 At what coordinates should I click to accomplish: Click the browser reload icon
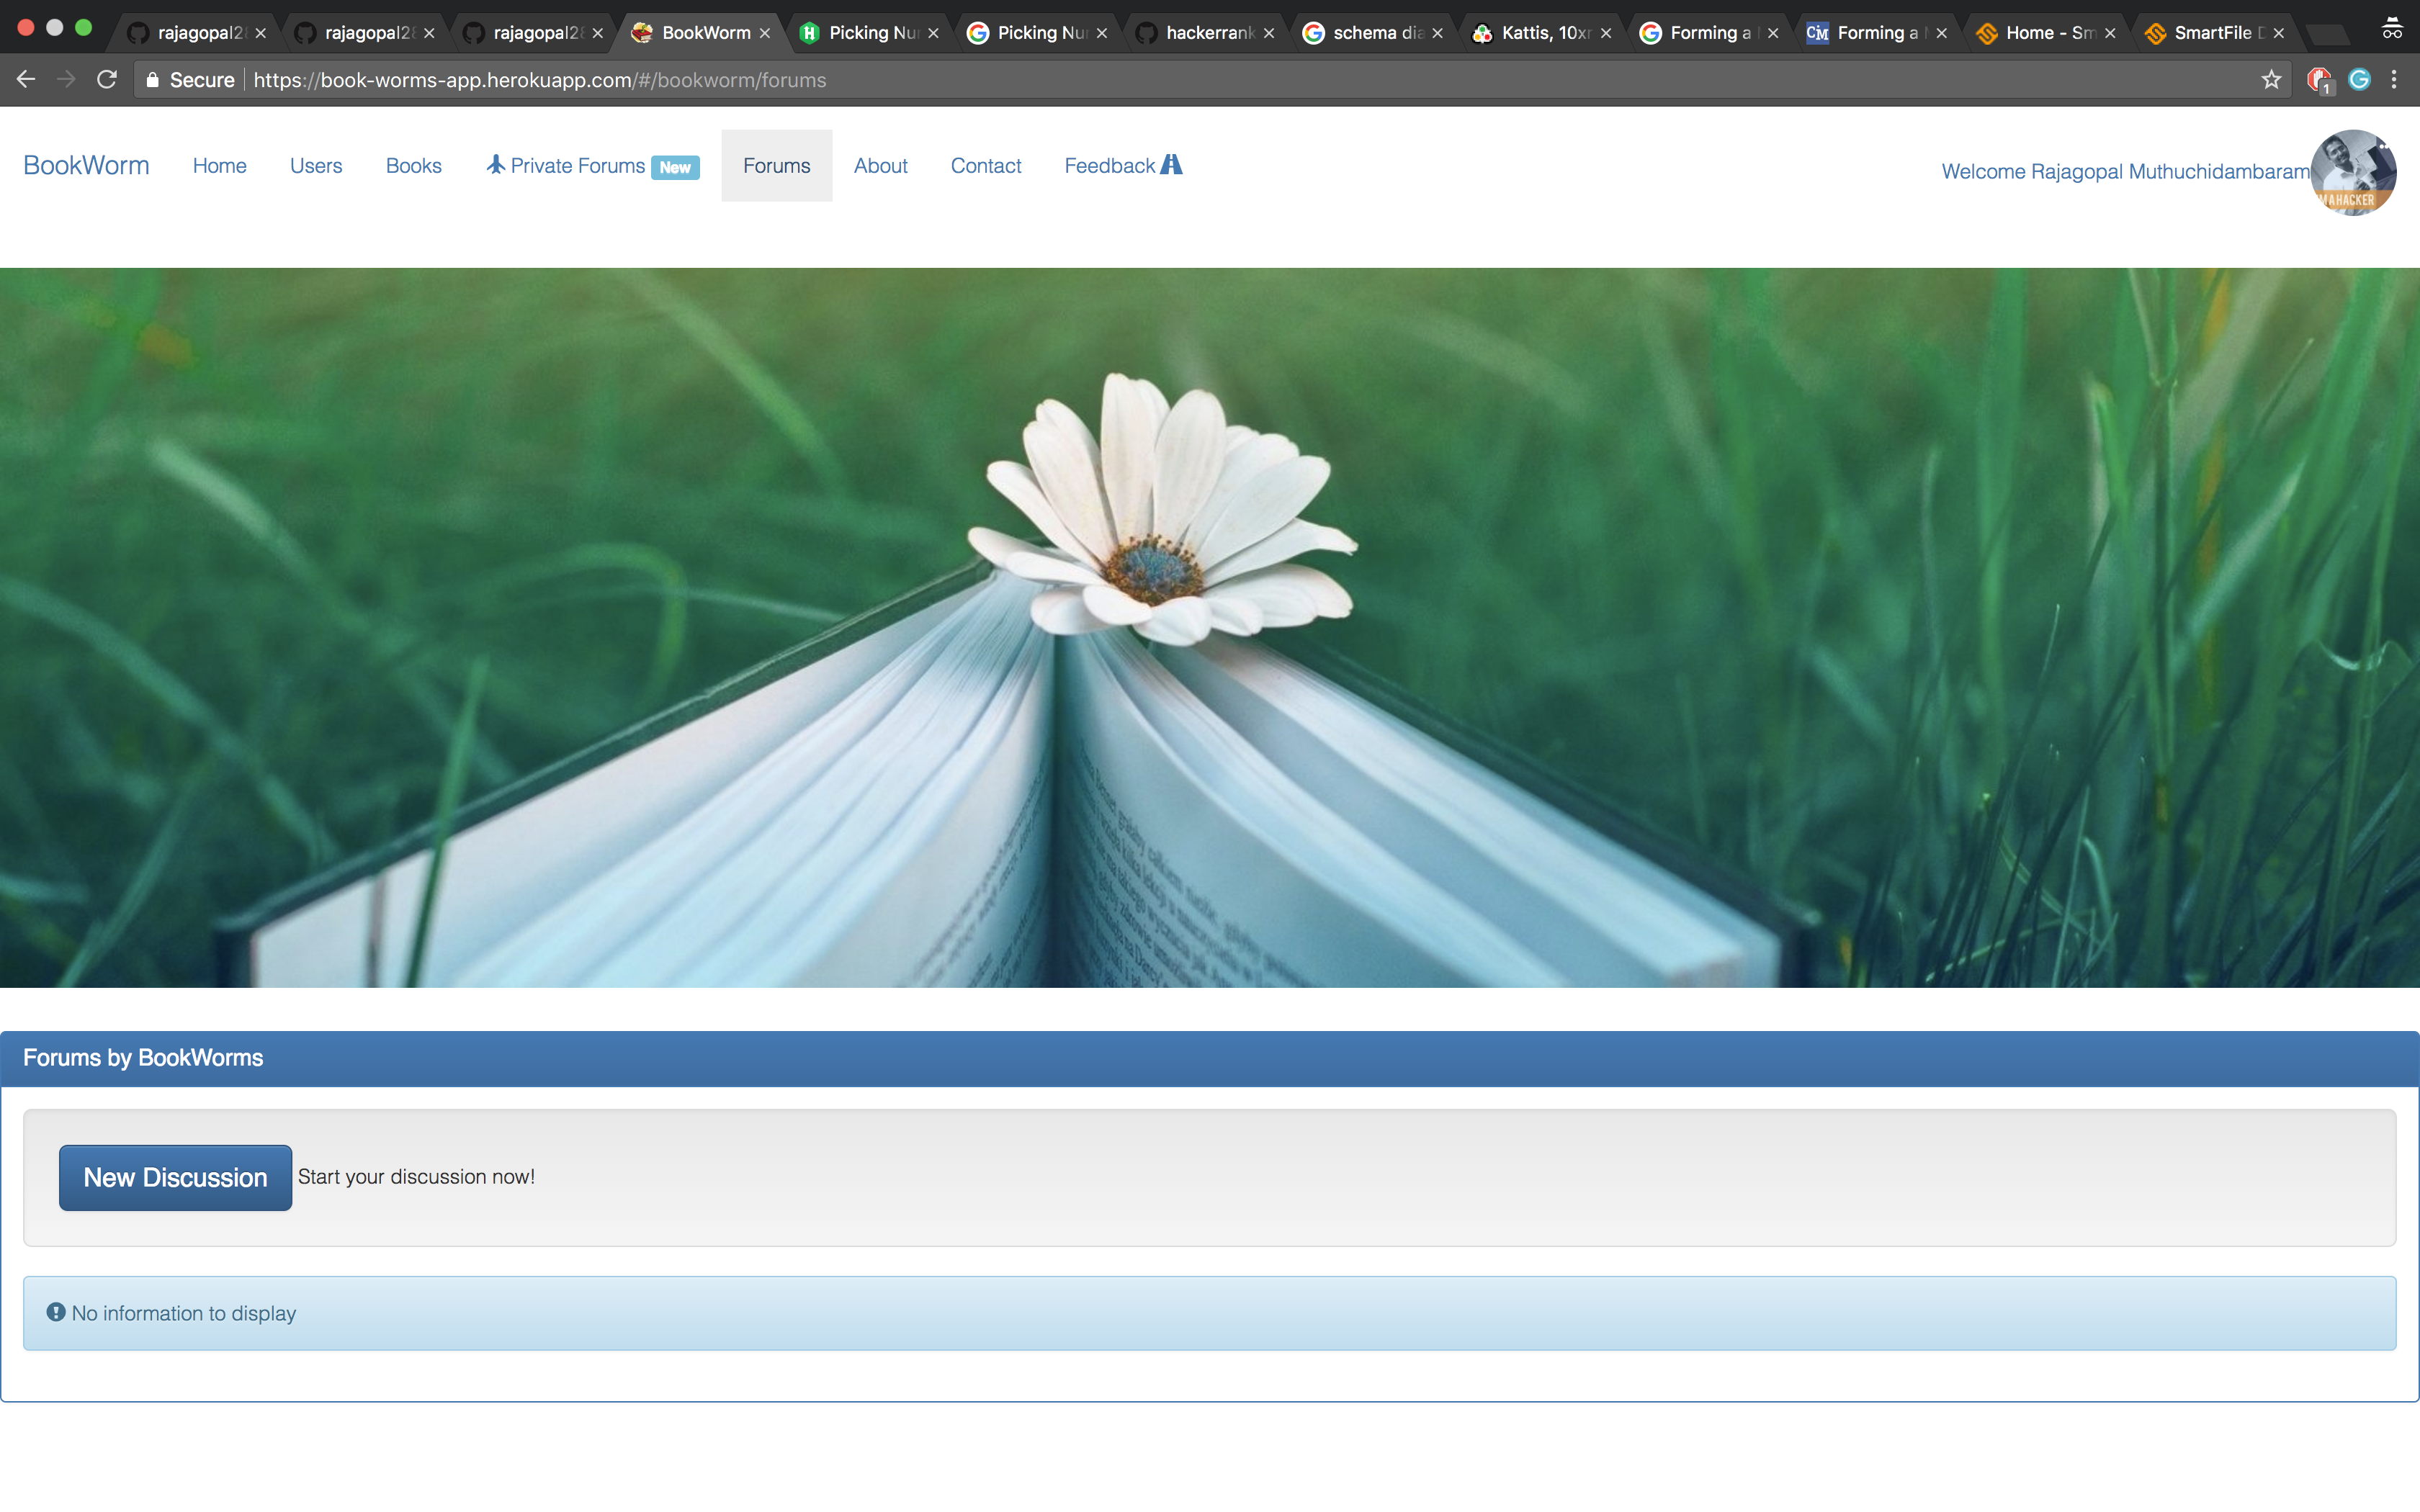107,80
